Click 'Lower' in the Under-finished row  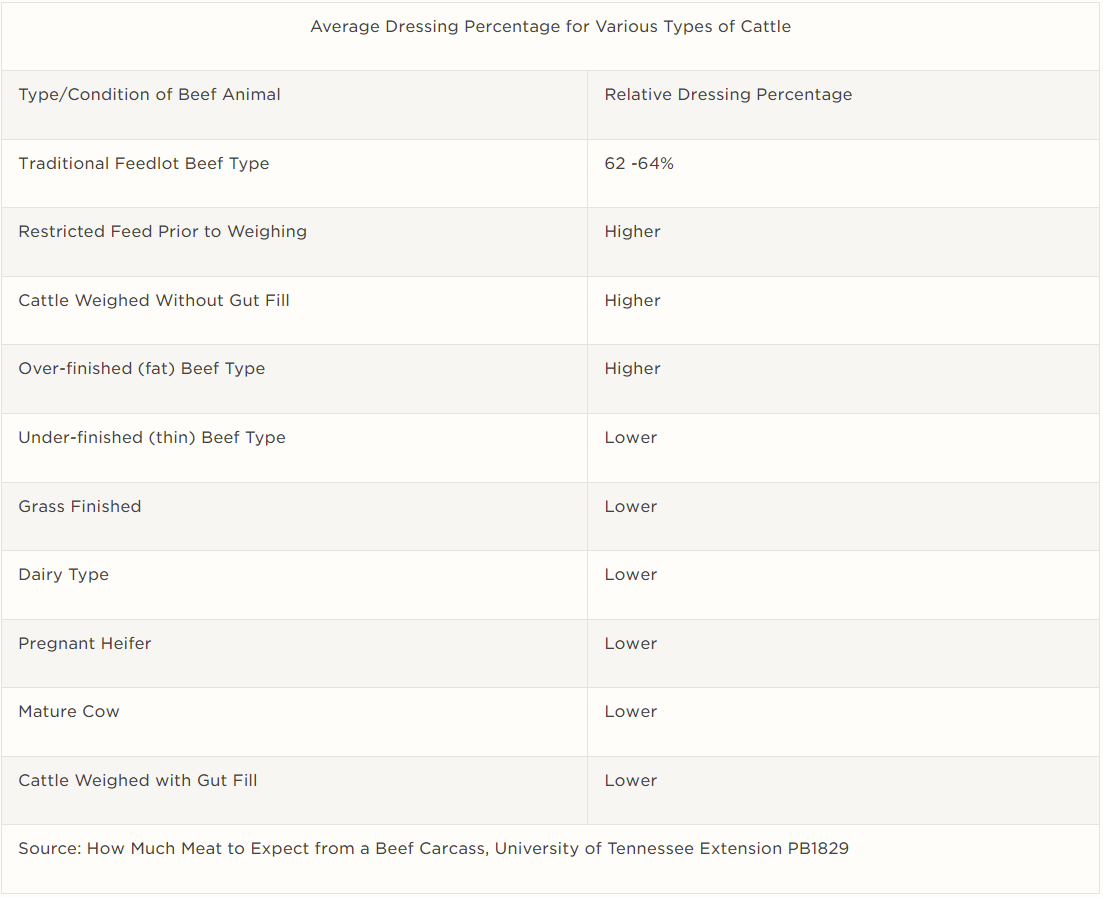click(631, 438)
